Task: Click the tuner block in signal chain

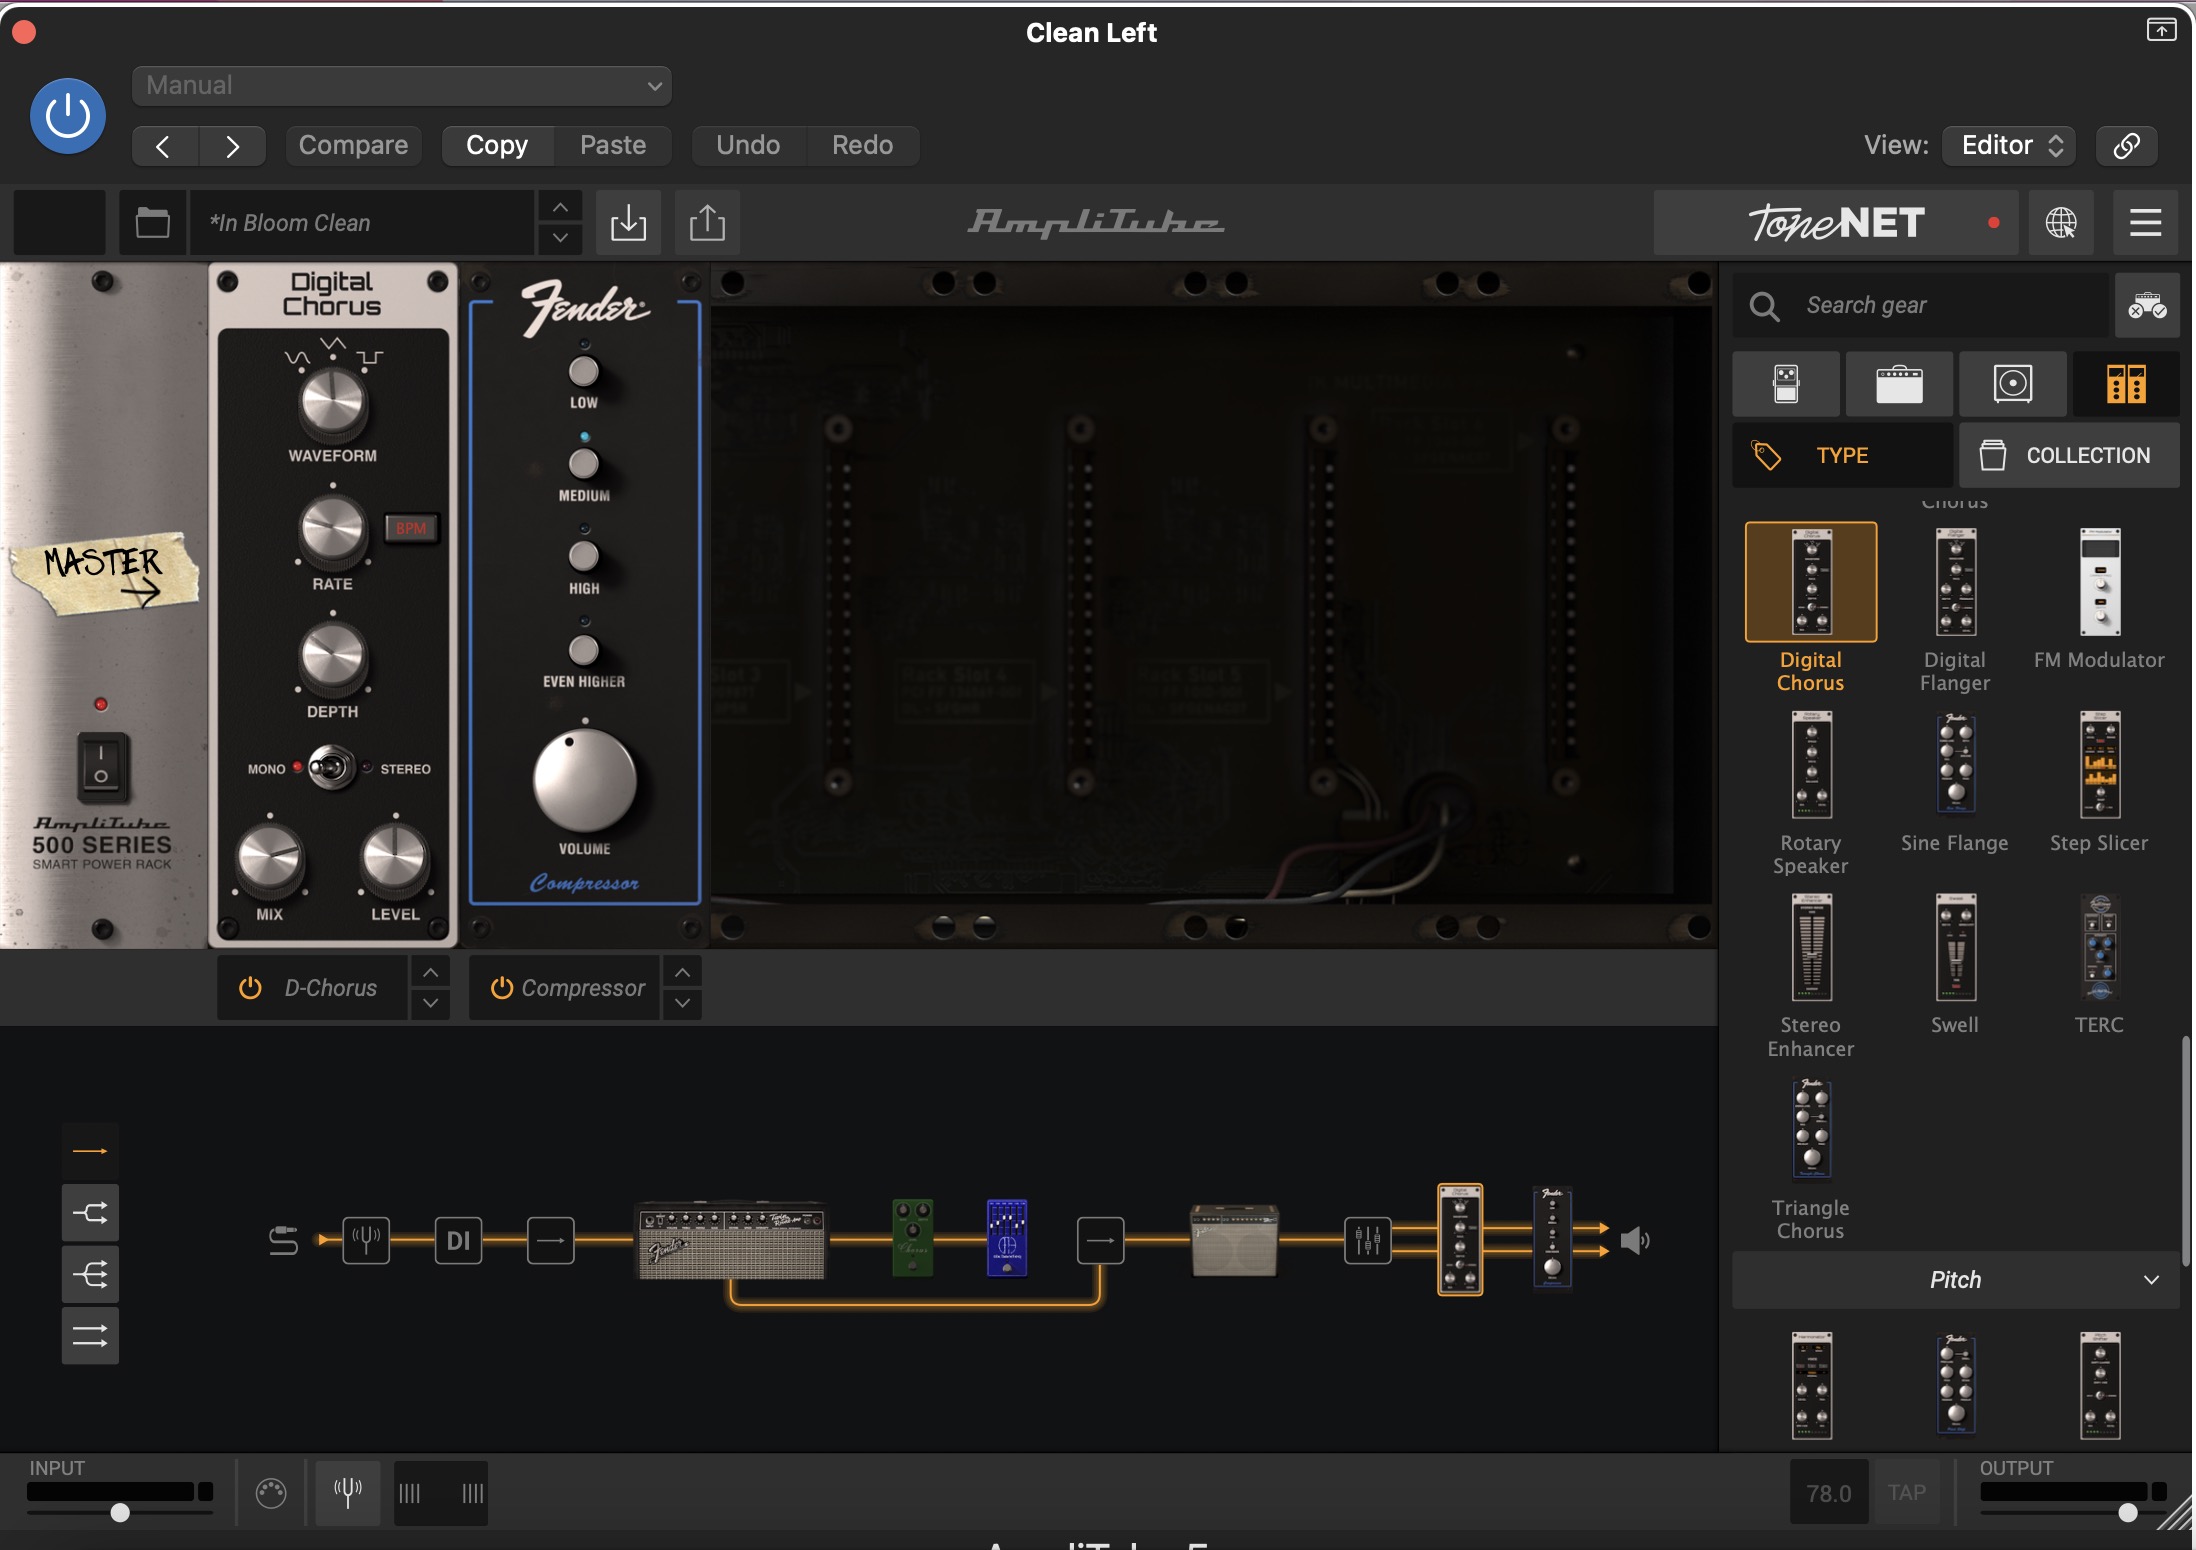Action: pos(366,1241)
